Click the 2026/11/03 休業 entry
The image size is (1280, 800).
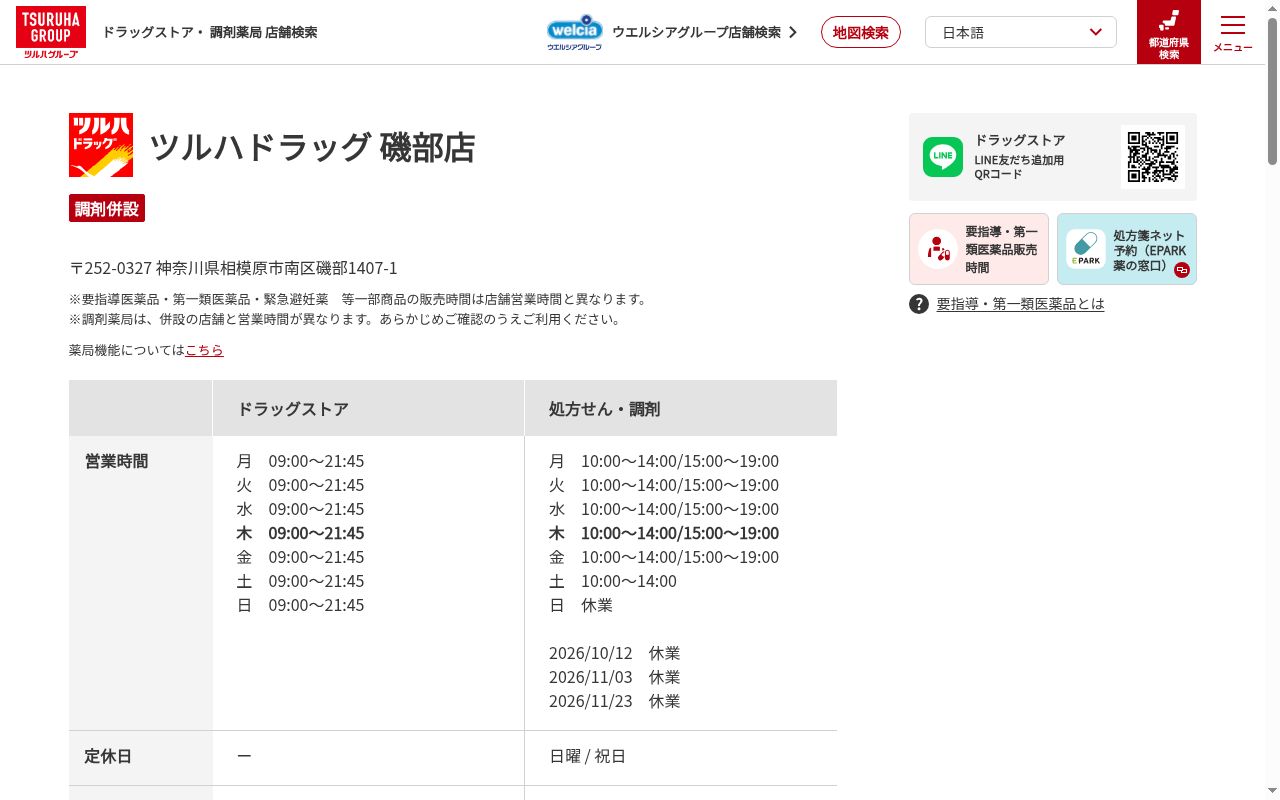614,677
